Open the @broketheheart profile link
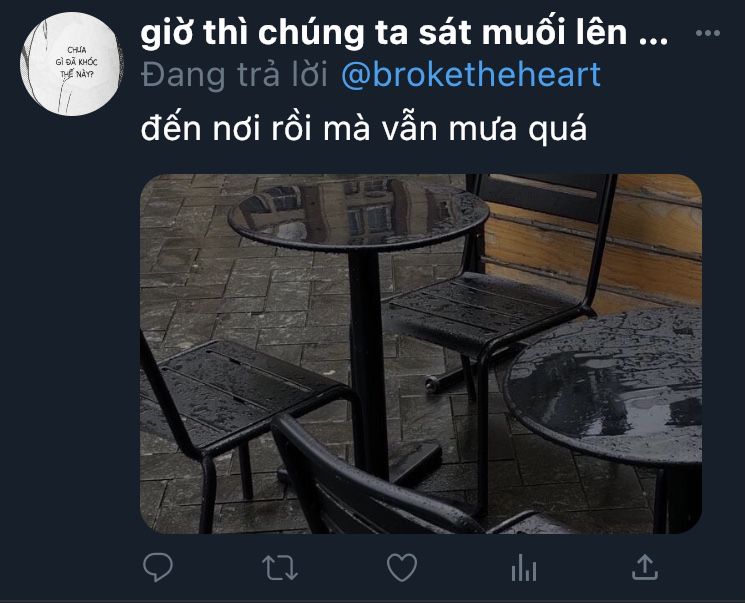This screenshot has width=745, height=603. coord(471,75)
